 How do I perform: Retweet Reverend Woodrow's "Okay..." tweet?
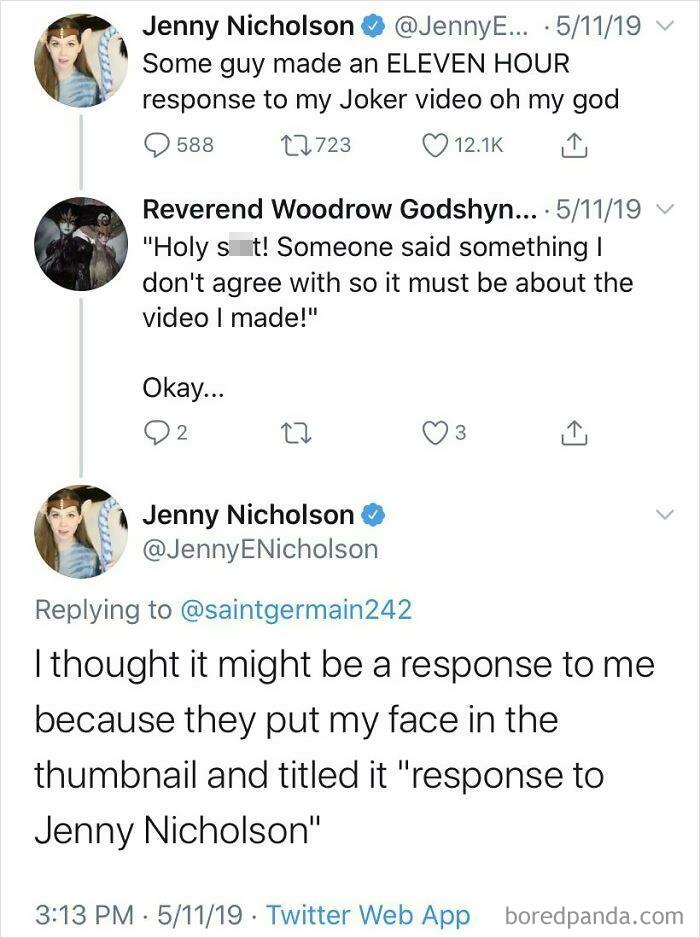click(296, 433)
